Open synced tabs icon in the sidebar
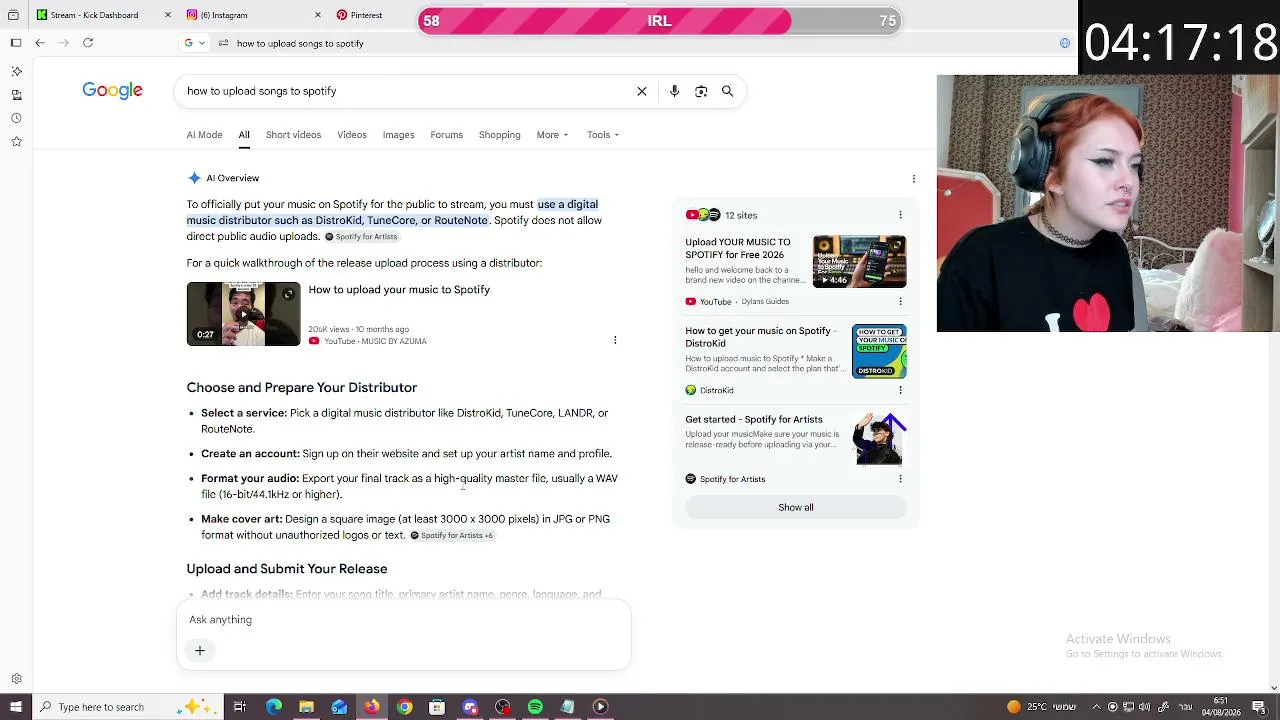Viewport: 1280px width, 720px height. pyautogui.click(x=16, y=95)
